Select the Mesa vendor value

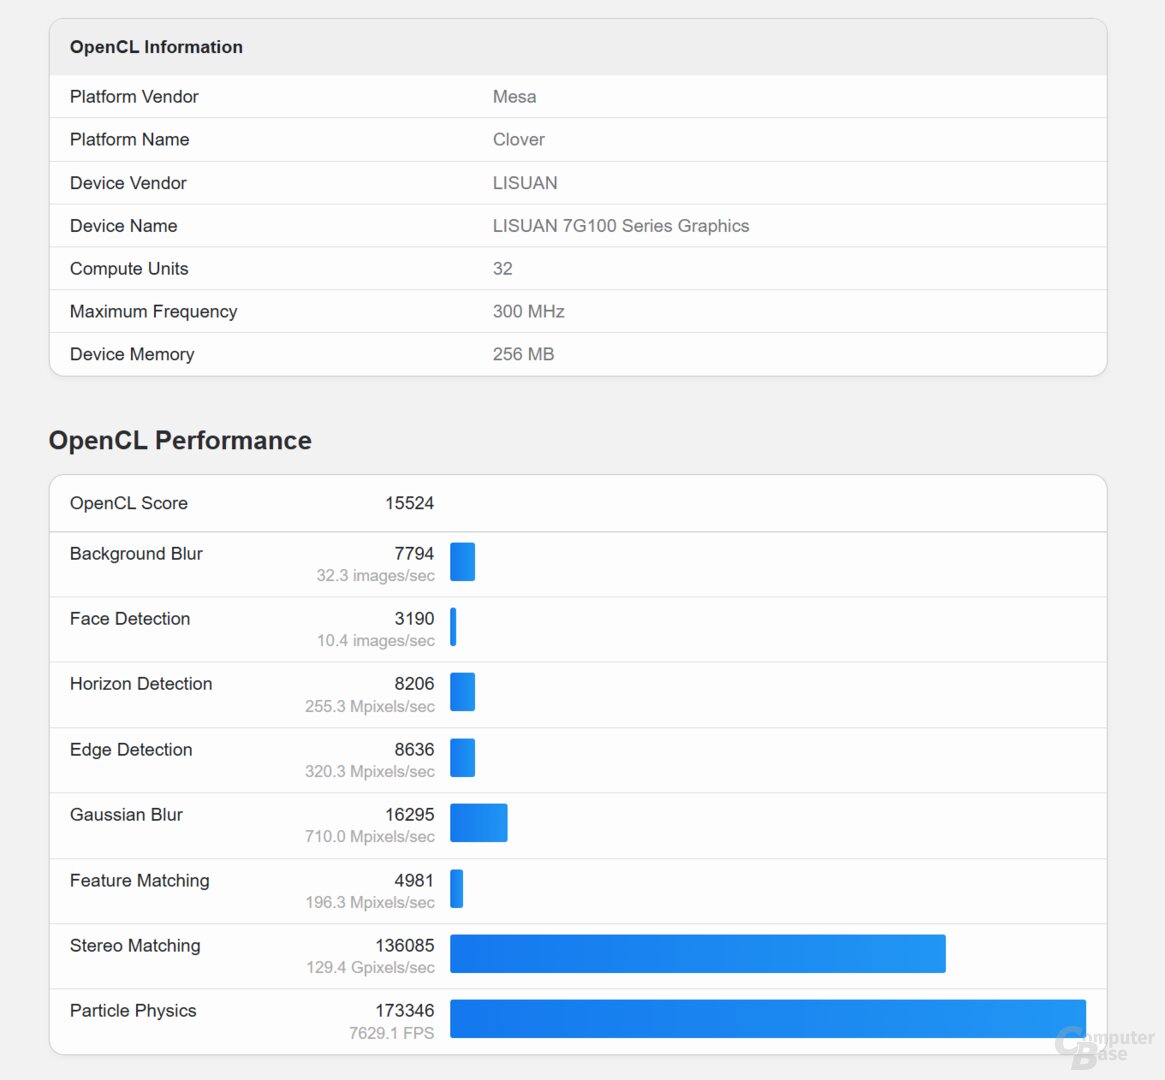point(514,97)
